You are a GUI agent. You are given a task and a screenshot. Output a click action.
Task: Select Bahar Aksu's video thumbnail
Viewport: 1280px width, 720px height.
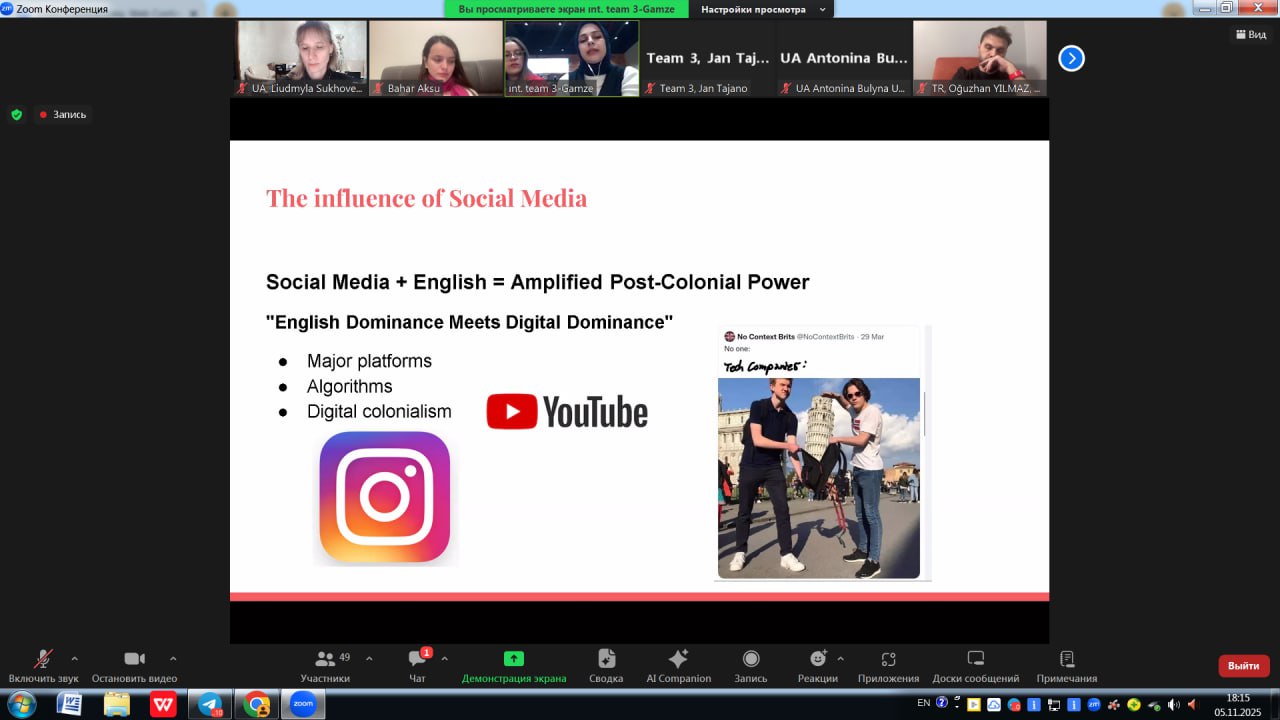pyautogui.click(x=435, y=58)
